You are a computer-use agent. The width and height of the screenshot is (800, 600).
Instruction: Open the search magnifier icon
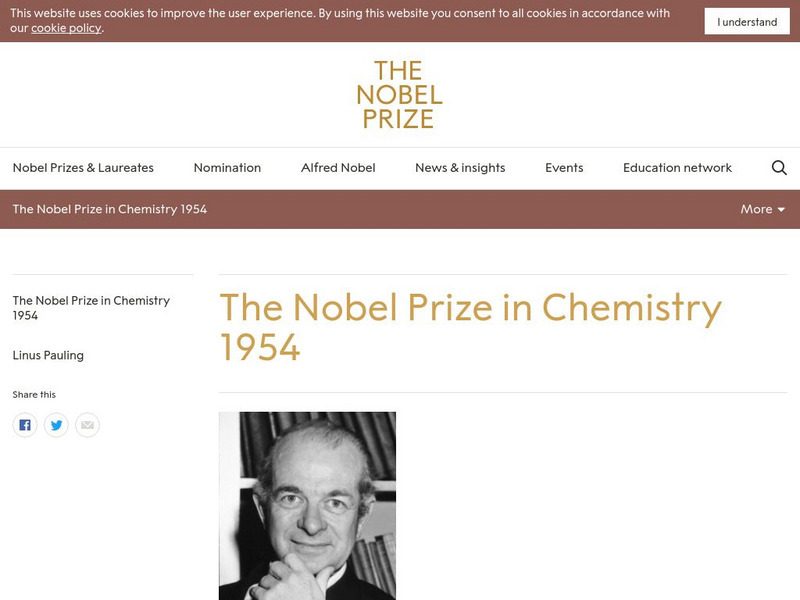coord(779,168)
